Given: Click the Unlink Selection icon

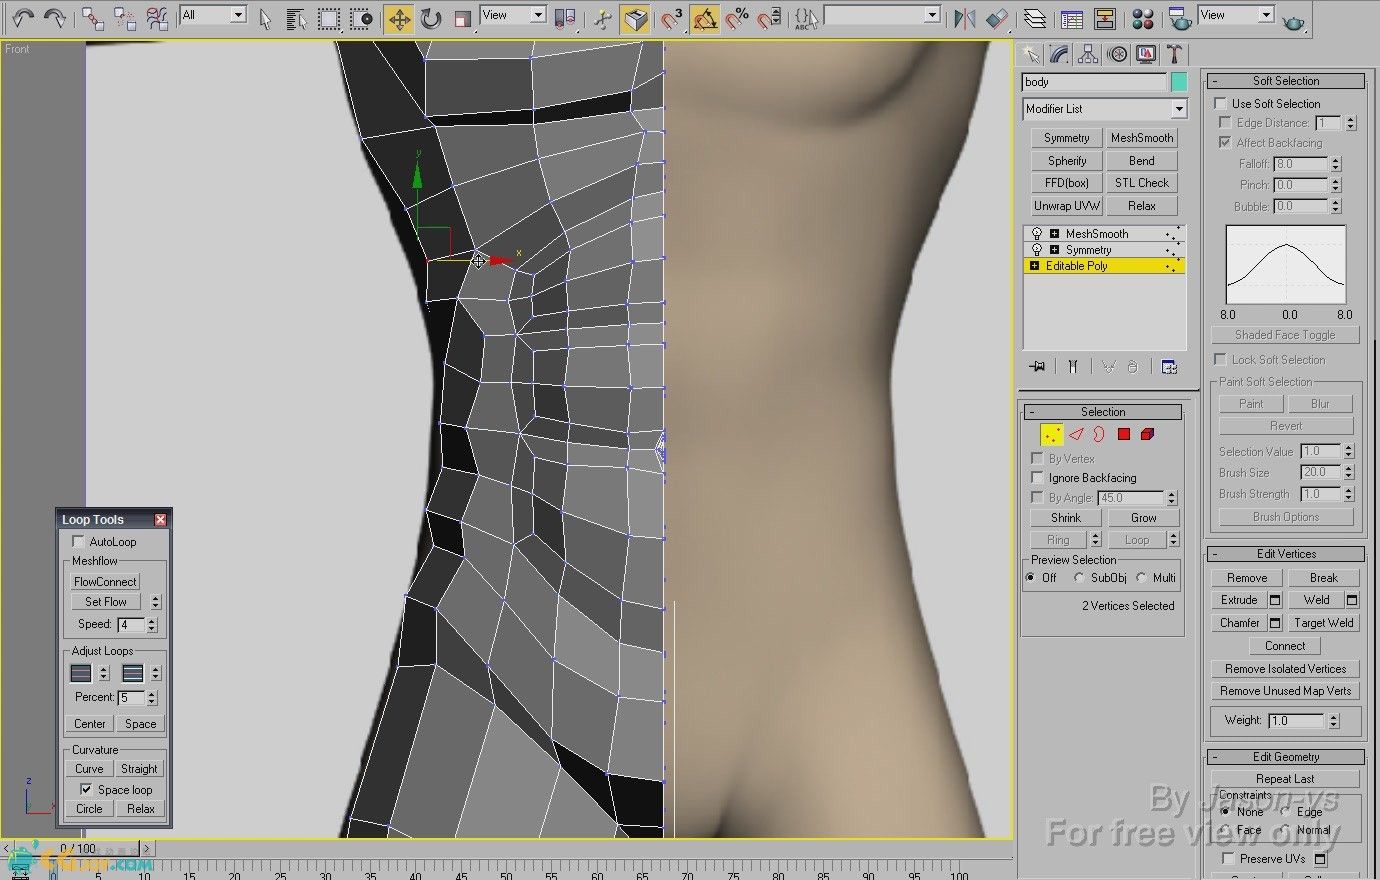Looking at the screenshot, I should click(125, 18).
